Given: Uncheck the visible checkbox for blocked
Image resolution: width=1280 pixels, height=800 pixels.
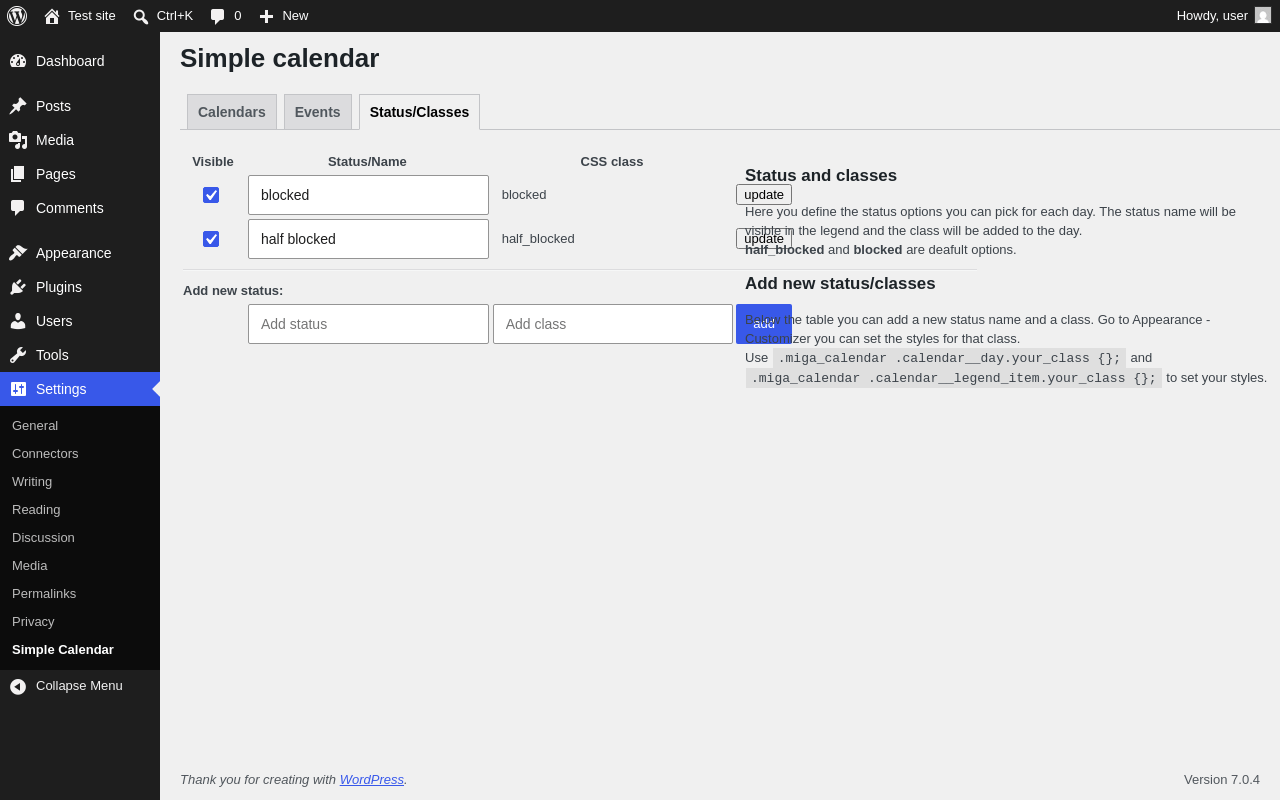Looking at the screenshot, I should click(211, 195).
